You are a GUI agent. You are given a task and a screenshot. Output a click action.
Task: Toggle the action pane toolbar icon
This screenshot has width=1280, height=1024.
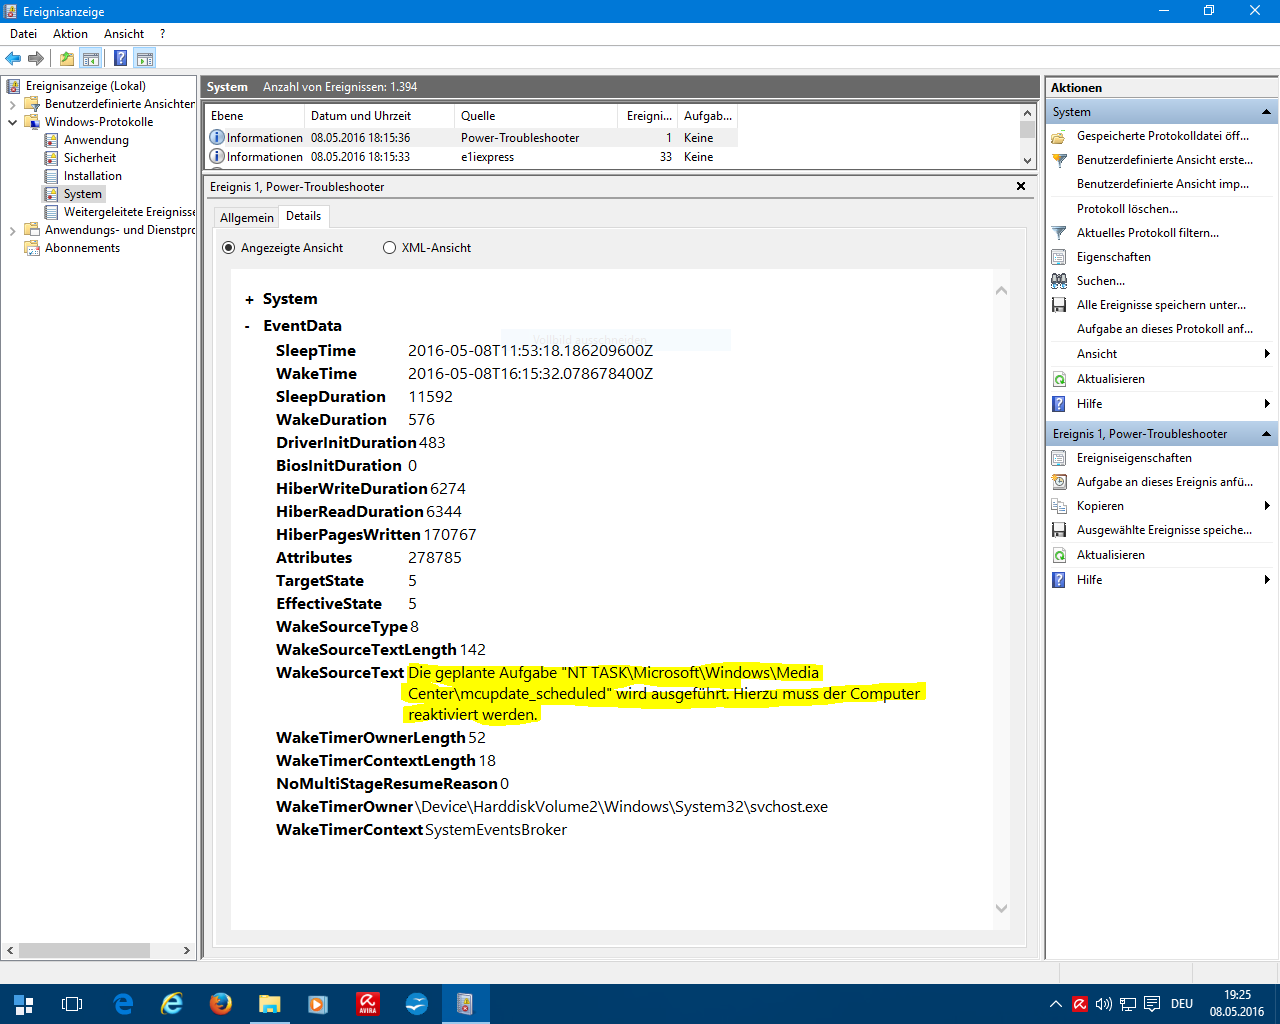coord(145,59)
